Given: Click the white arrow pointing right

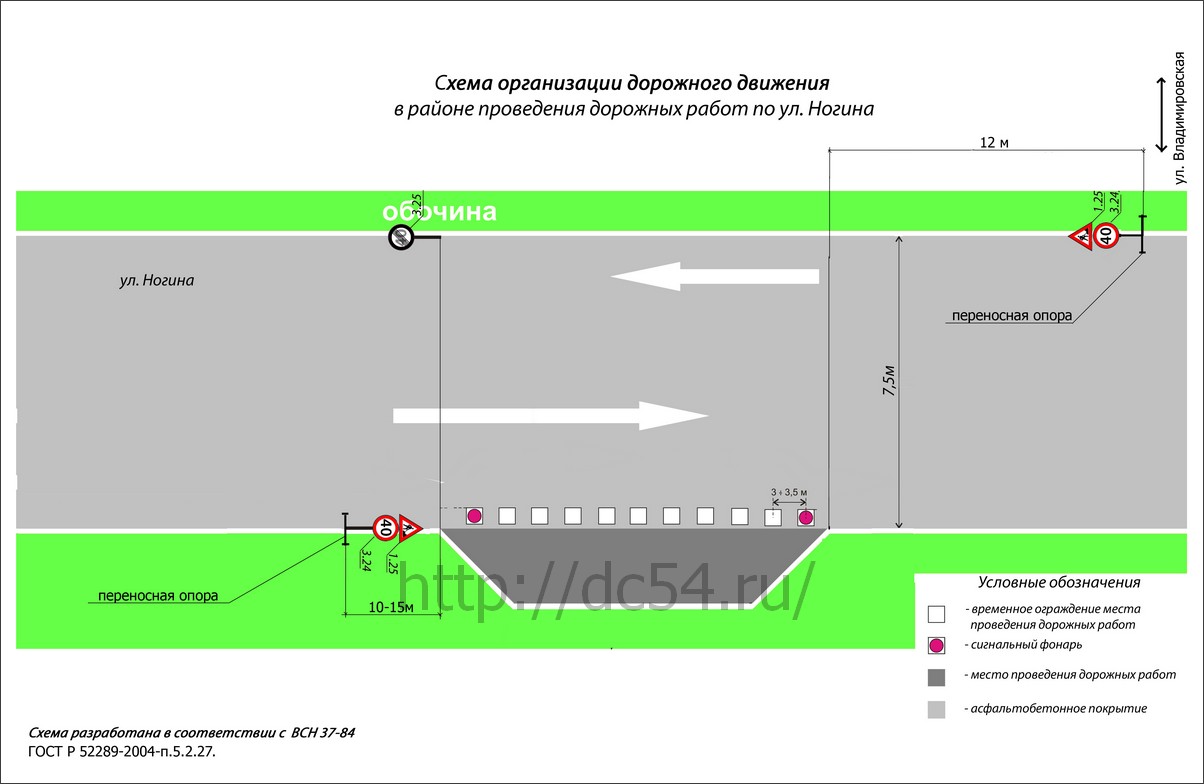Looking at the screenshot, I should click(550, 415).
